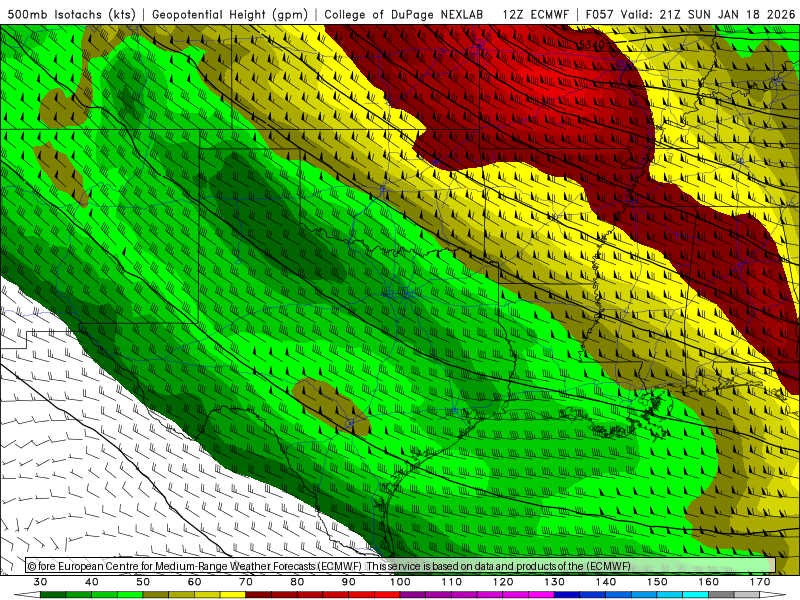The width and height of the screenshot is (800, 600).
Task: Click the 110 knot legend label
Action: 452,582
